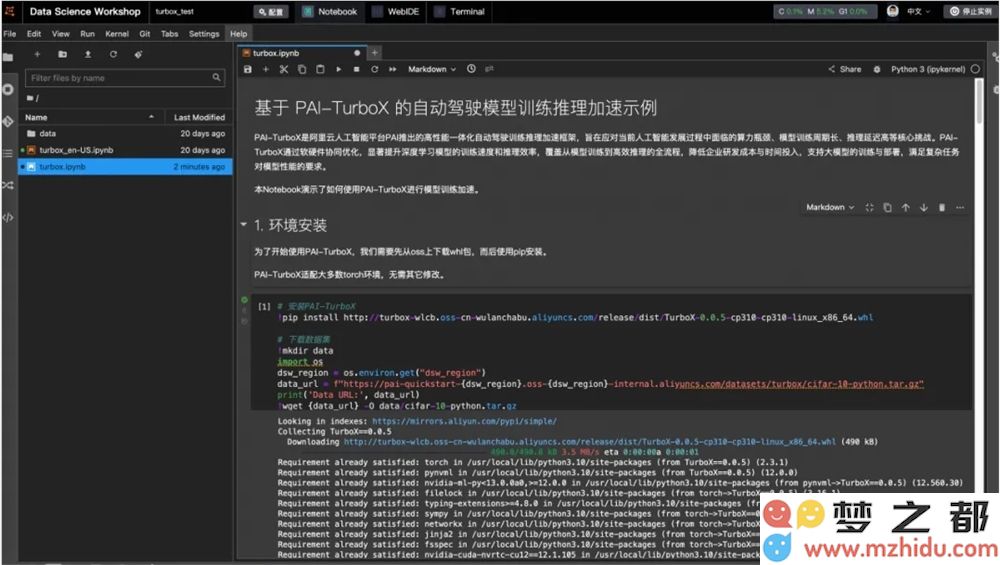
Task: Select turbox_en-US.ipynb in file list
Action: 125,150
